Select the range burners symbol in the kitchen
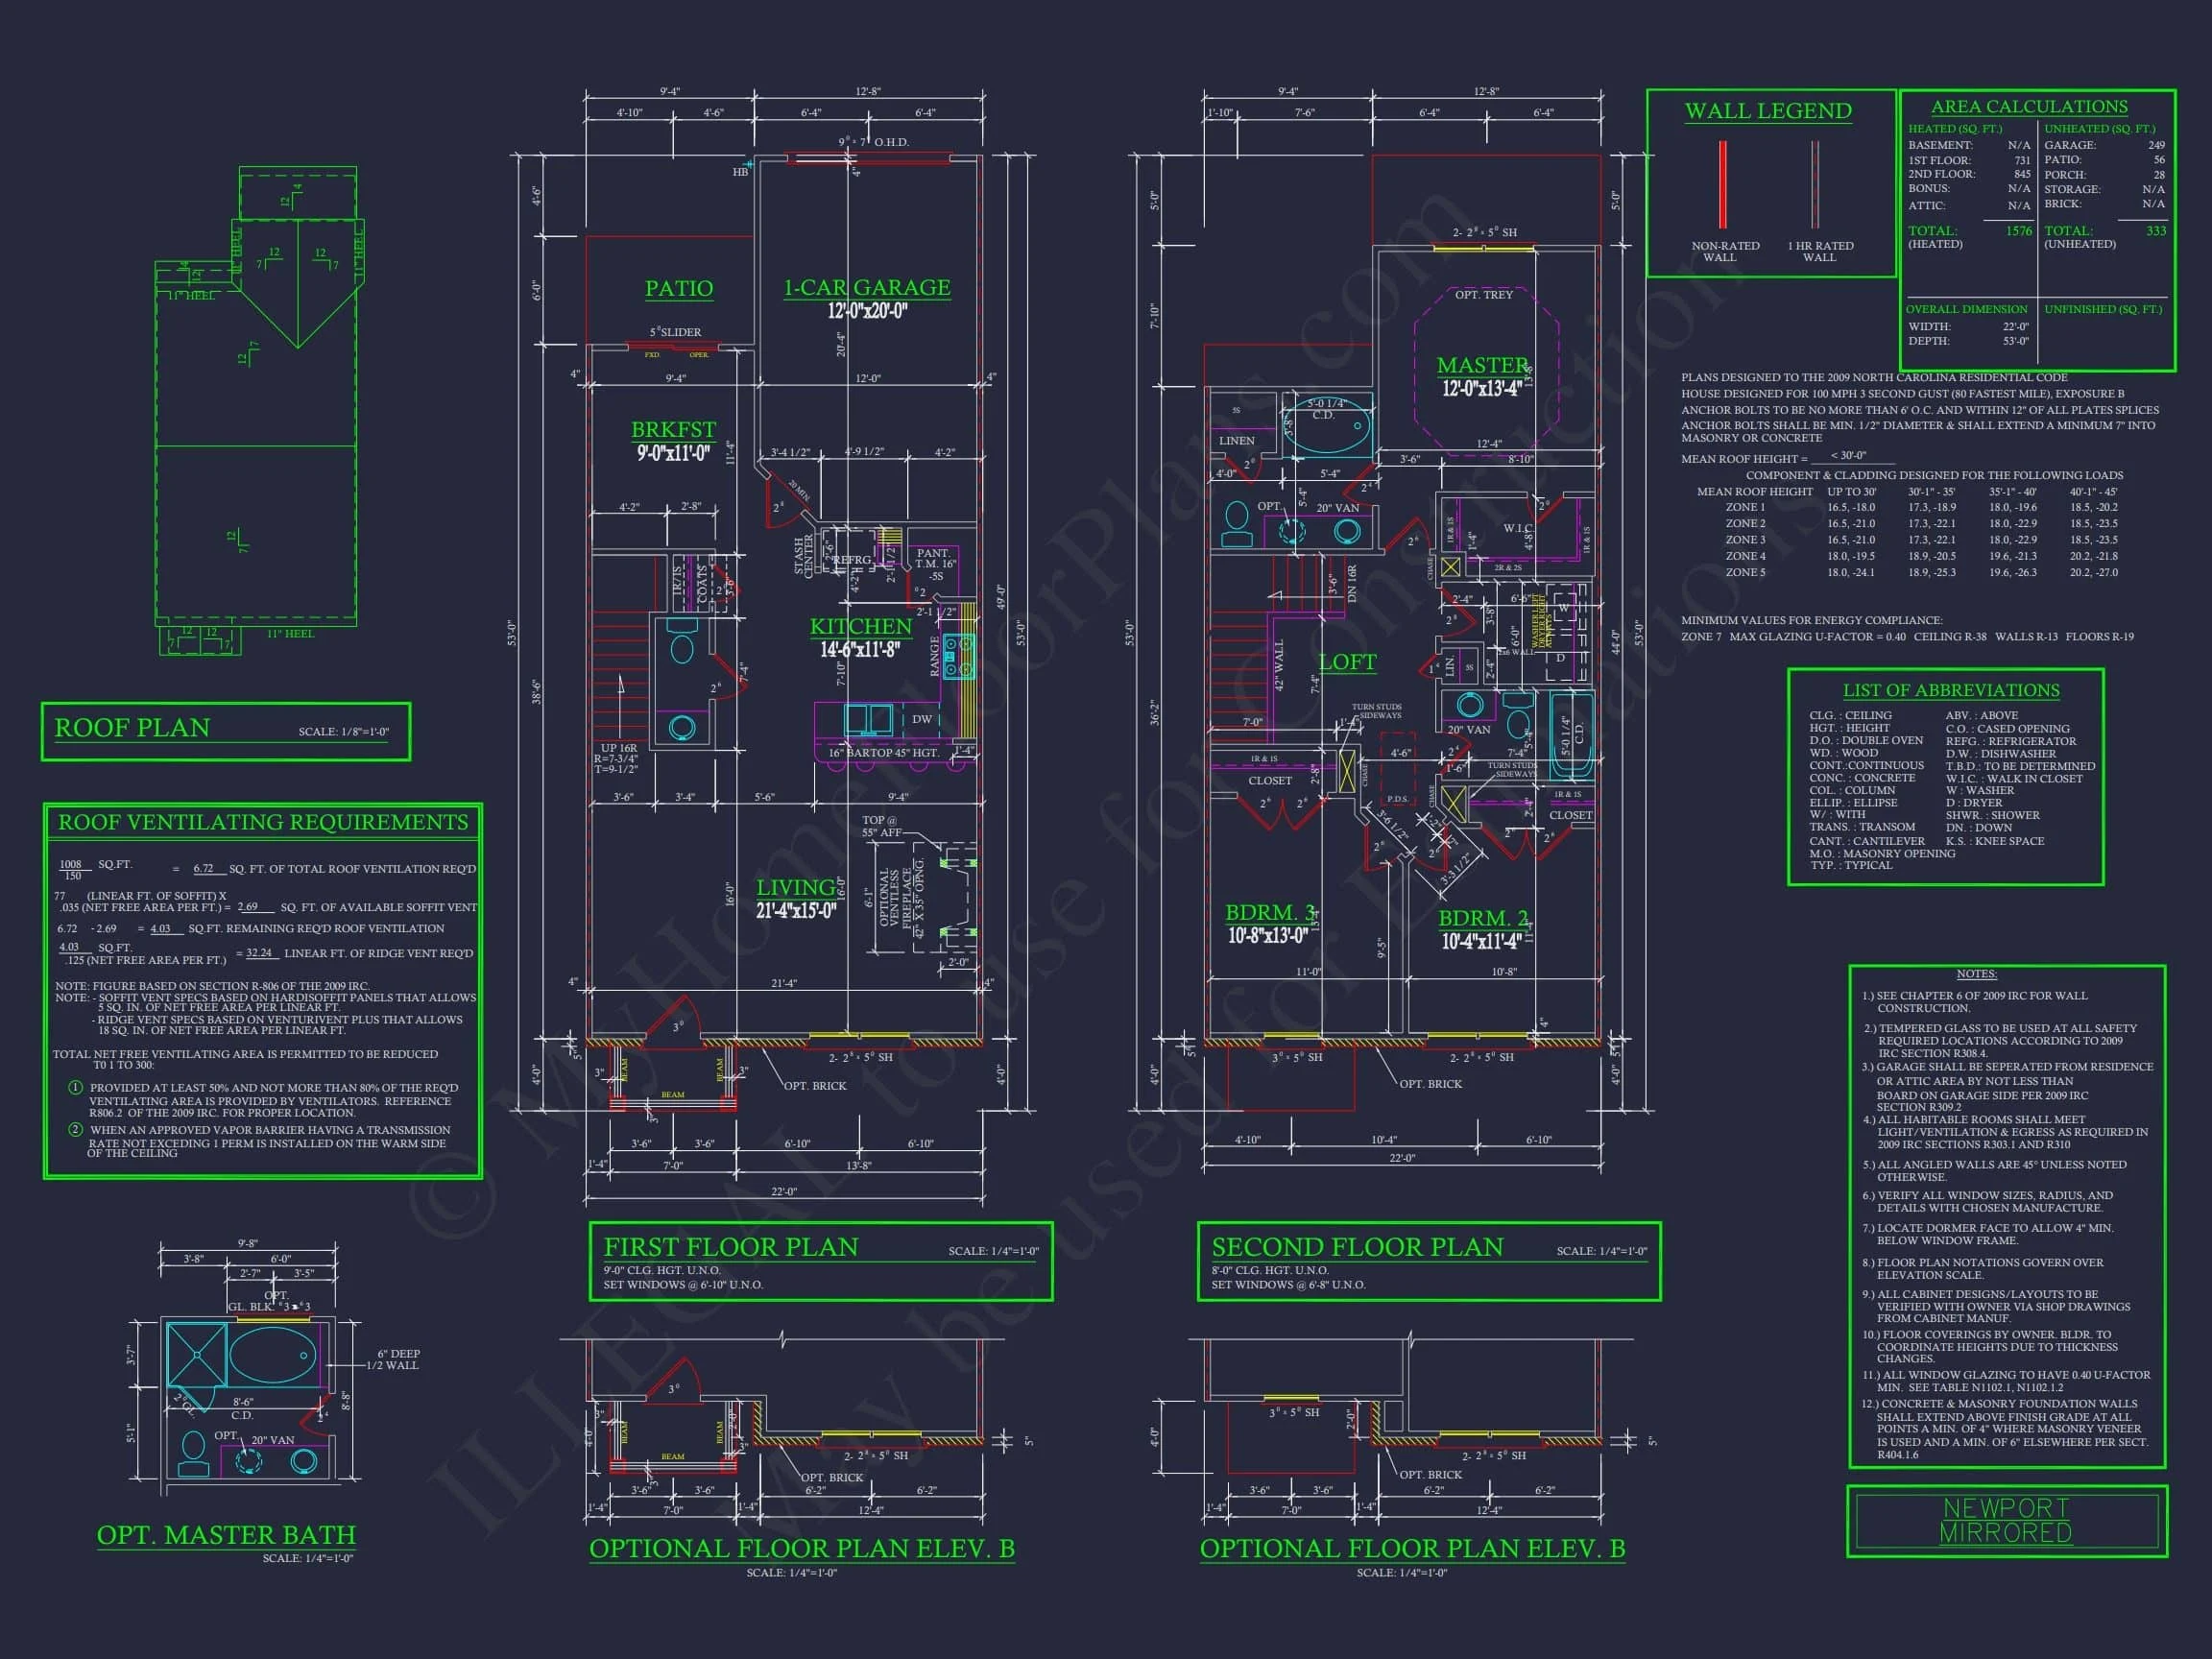Image resolution: width=2212 pixels, height=1659 pixels. coord(959,656)
